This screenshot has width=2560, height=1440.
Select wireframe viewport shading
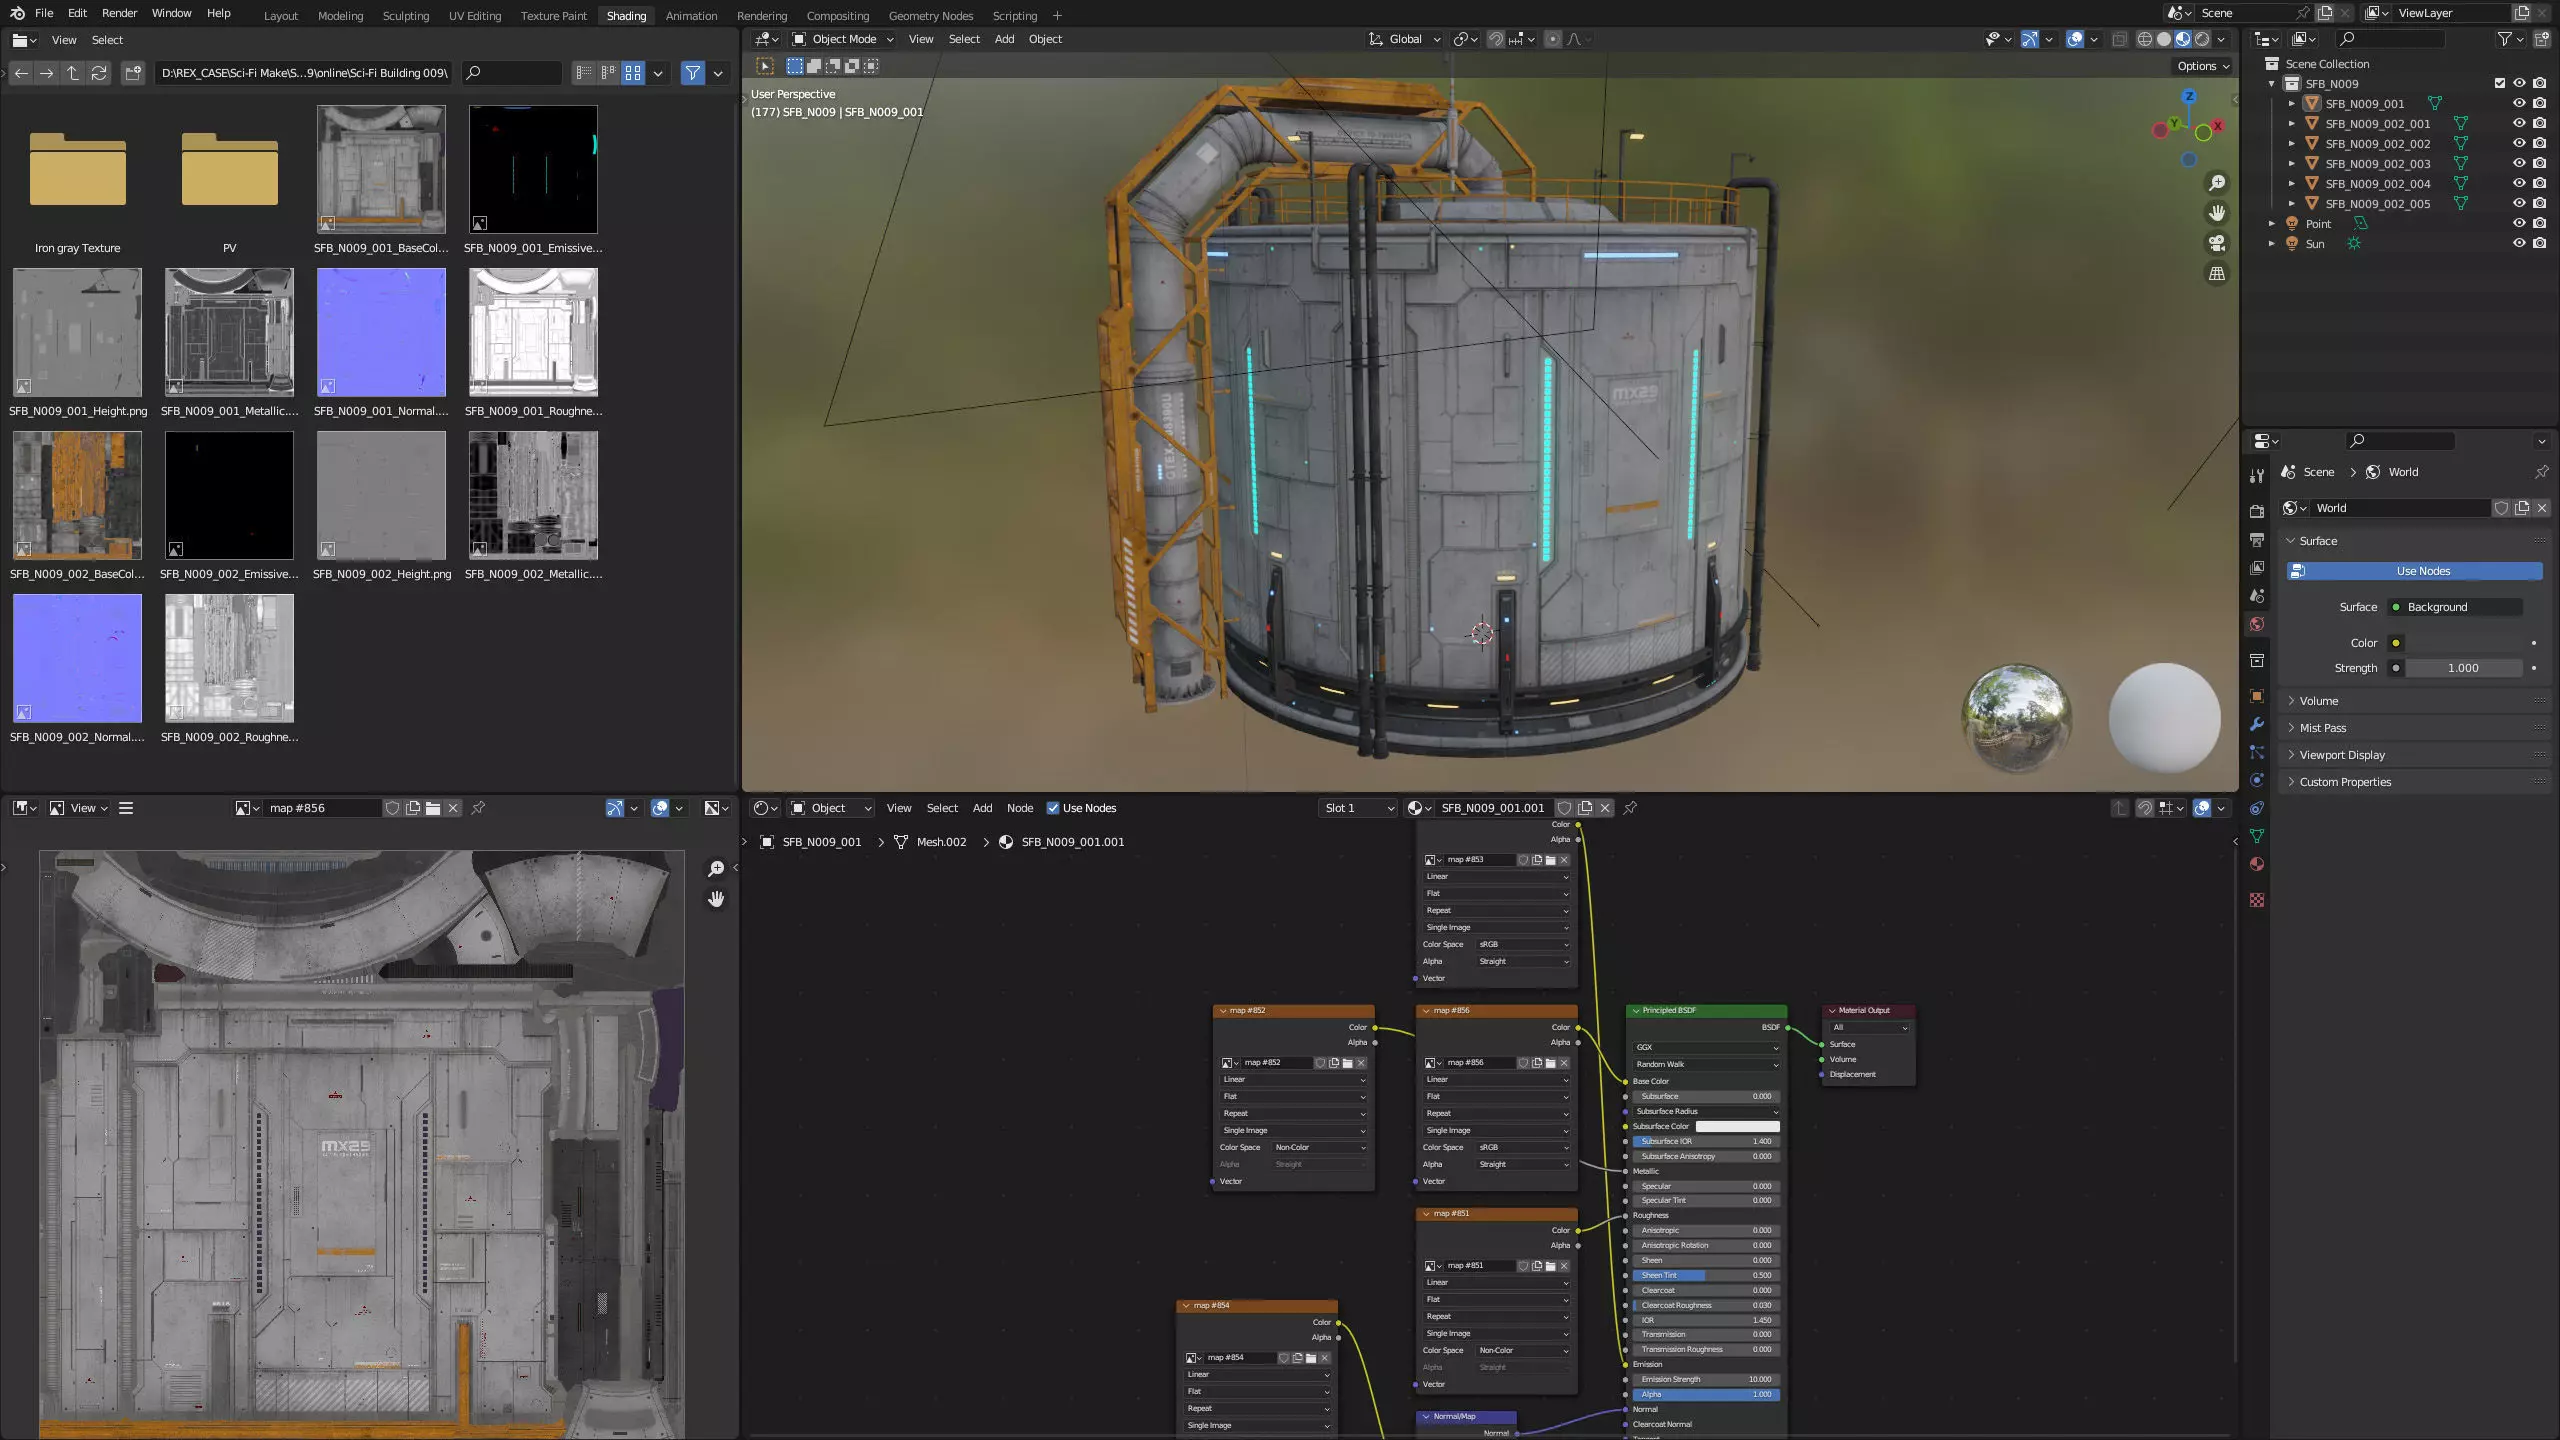tap(2145, 39)
